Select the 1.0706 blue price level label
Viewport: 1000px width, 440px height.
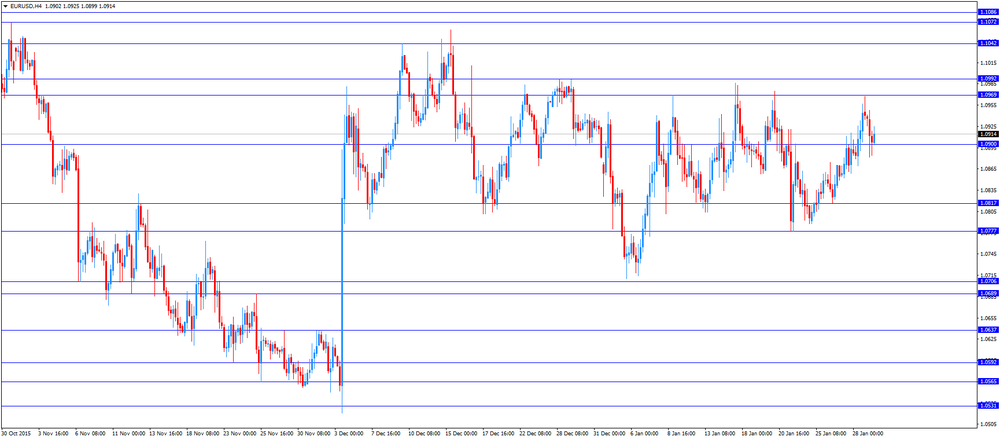point(987,281)
